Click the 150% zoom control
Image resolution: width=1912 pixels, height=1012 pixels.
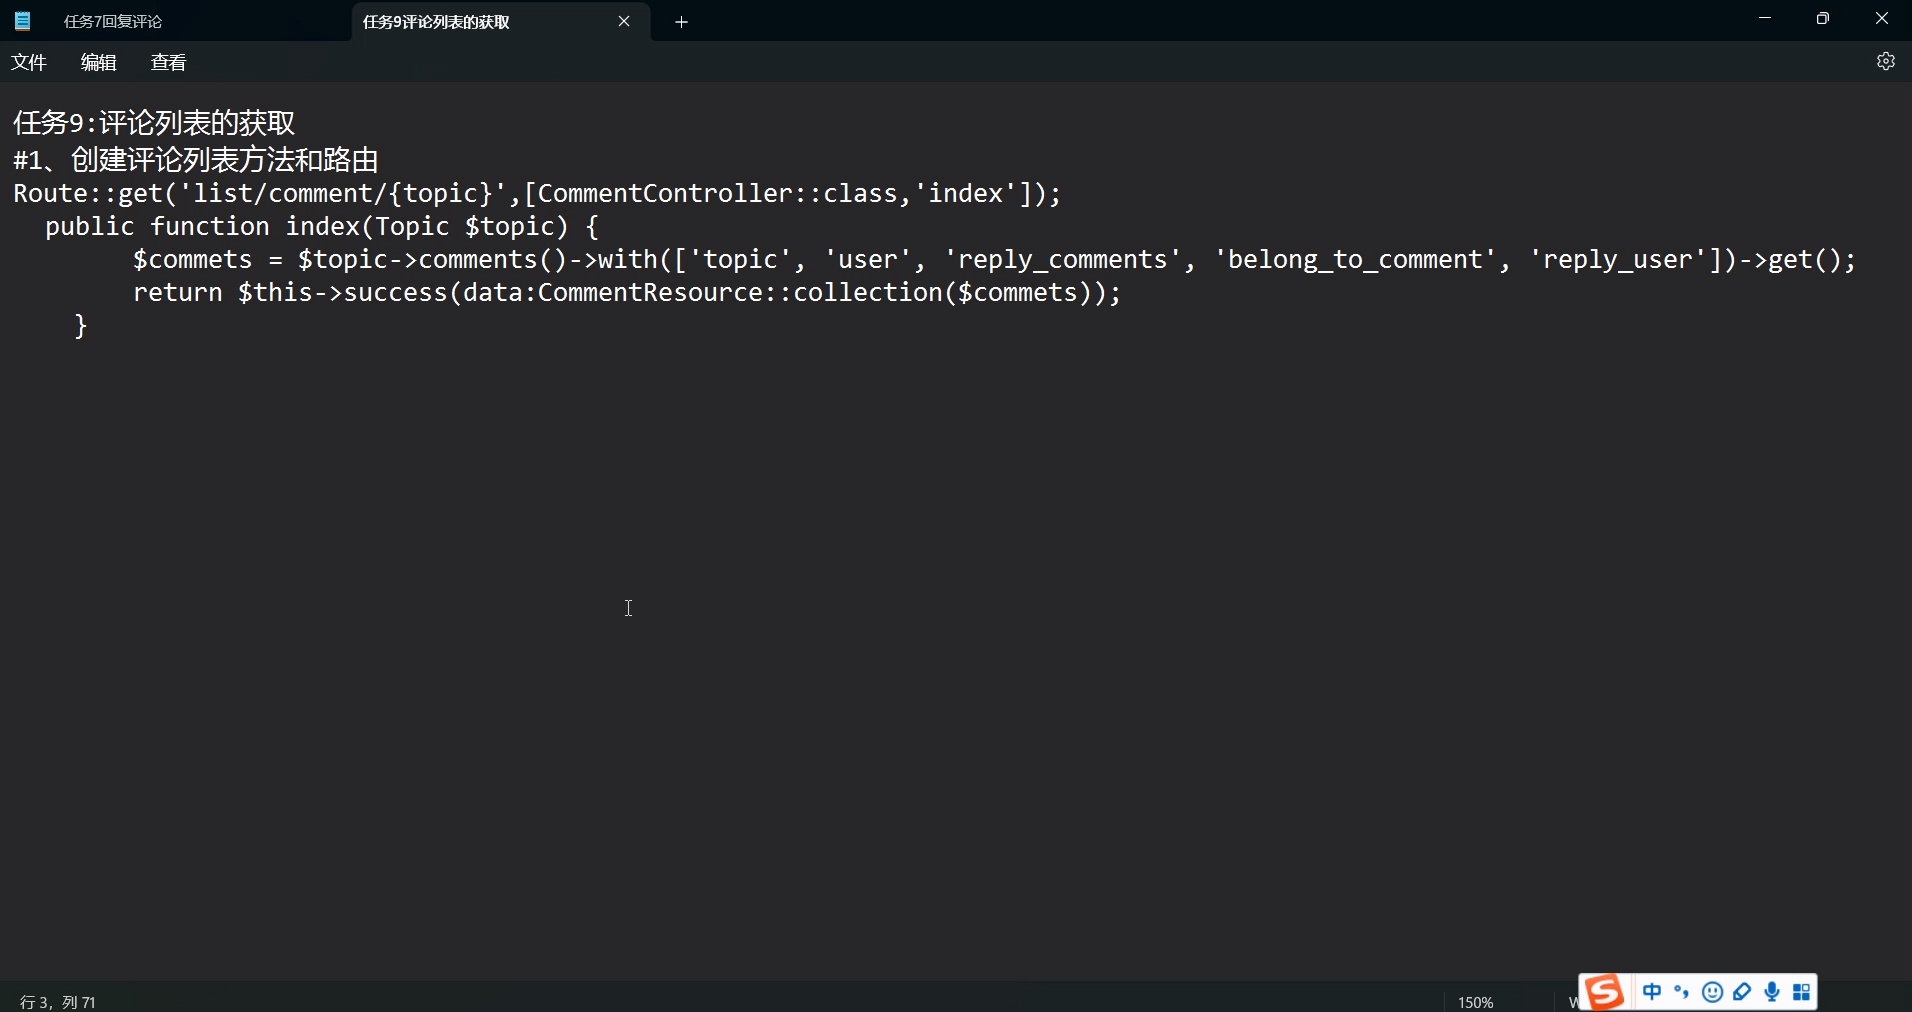(x=1477, y=1001)
